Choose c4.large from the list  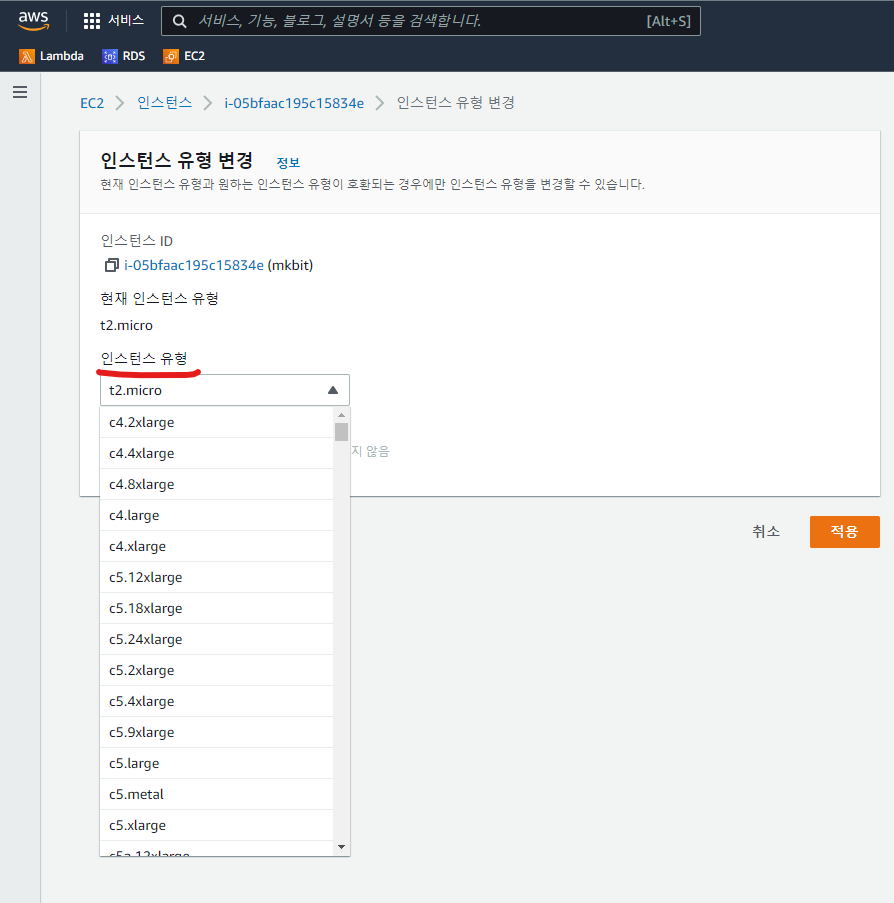[217, 515]
